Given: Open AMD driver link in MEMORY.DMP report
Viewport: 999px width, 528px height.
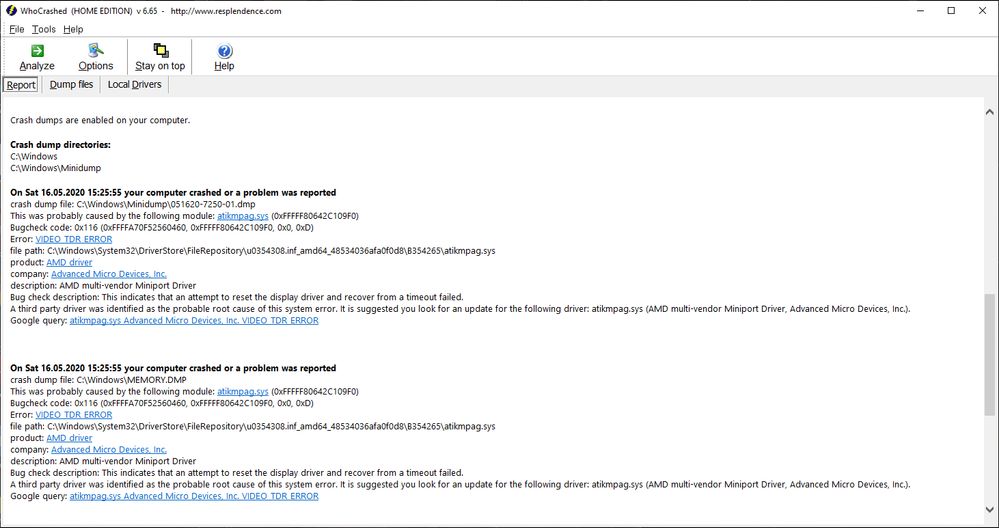Looking at the screenshot, I should tap(69, 438).
